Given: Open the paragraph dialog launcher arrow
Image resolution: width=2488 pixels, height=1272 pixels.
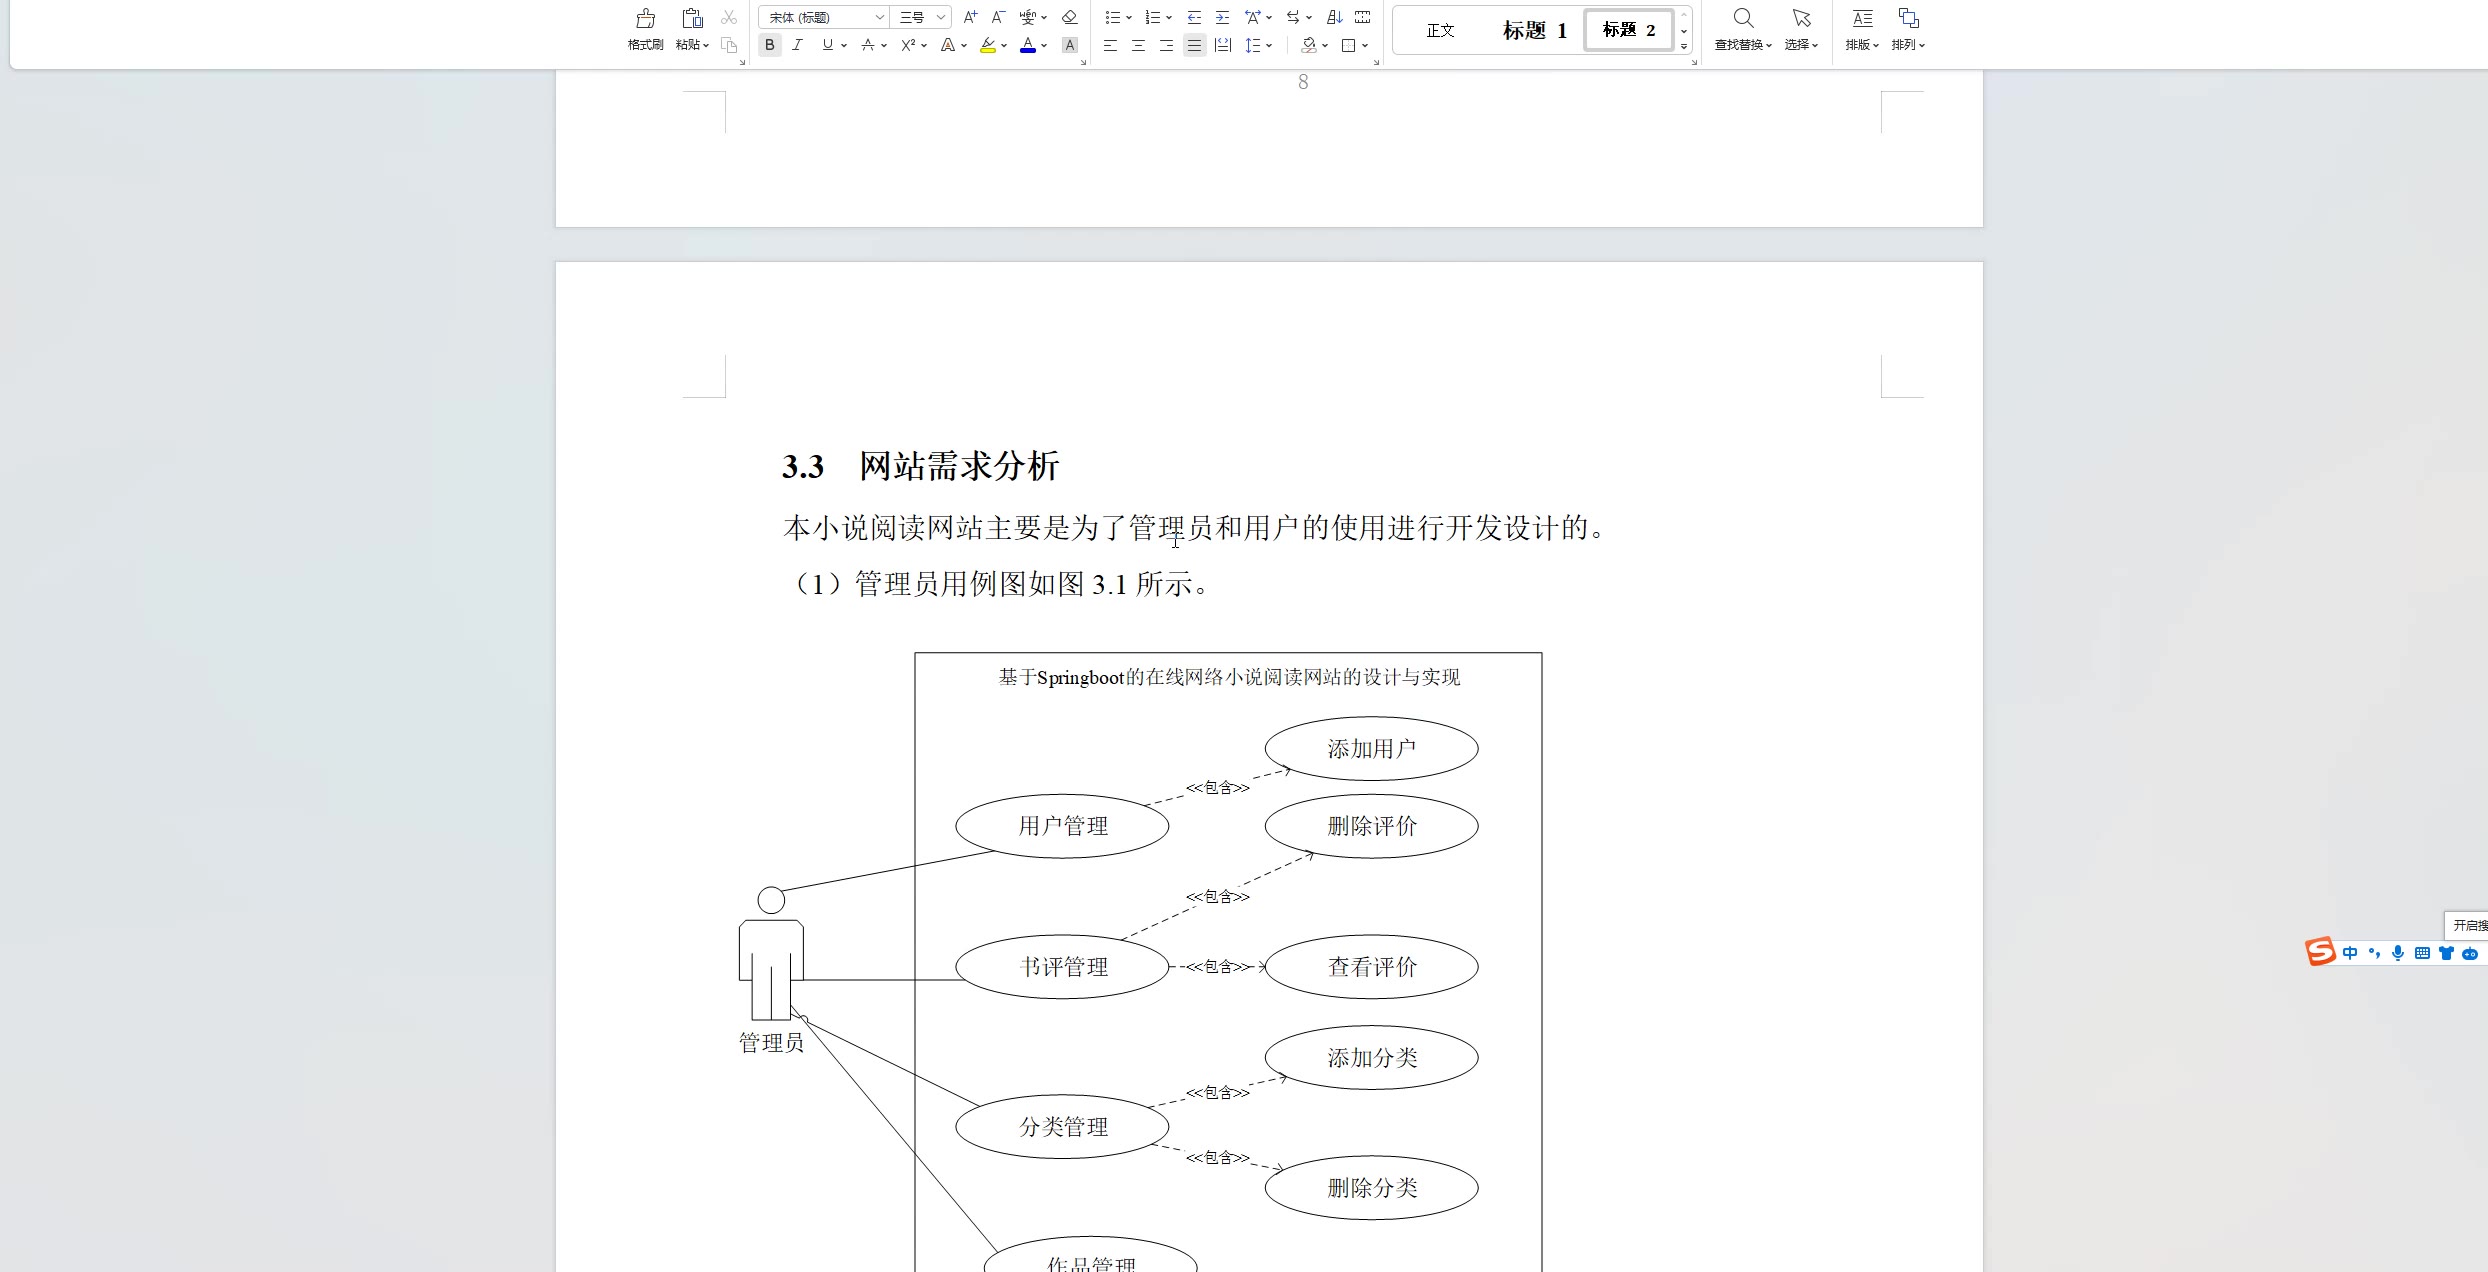Looking at the screenshot, I should coord(1376,62).
